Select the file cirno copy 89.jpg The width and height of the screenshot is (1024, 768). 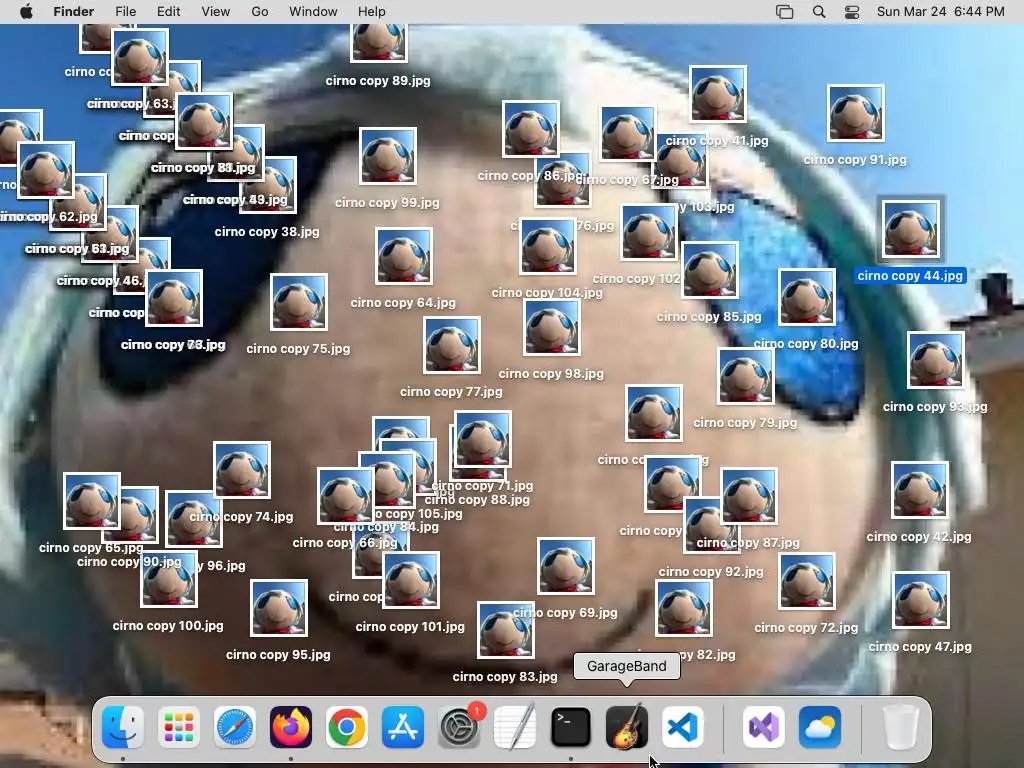[379, 42]
